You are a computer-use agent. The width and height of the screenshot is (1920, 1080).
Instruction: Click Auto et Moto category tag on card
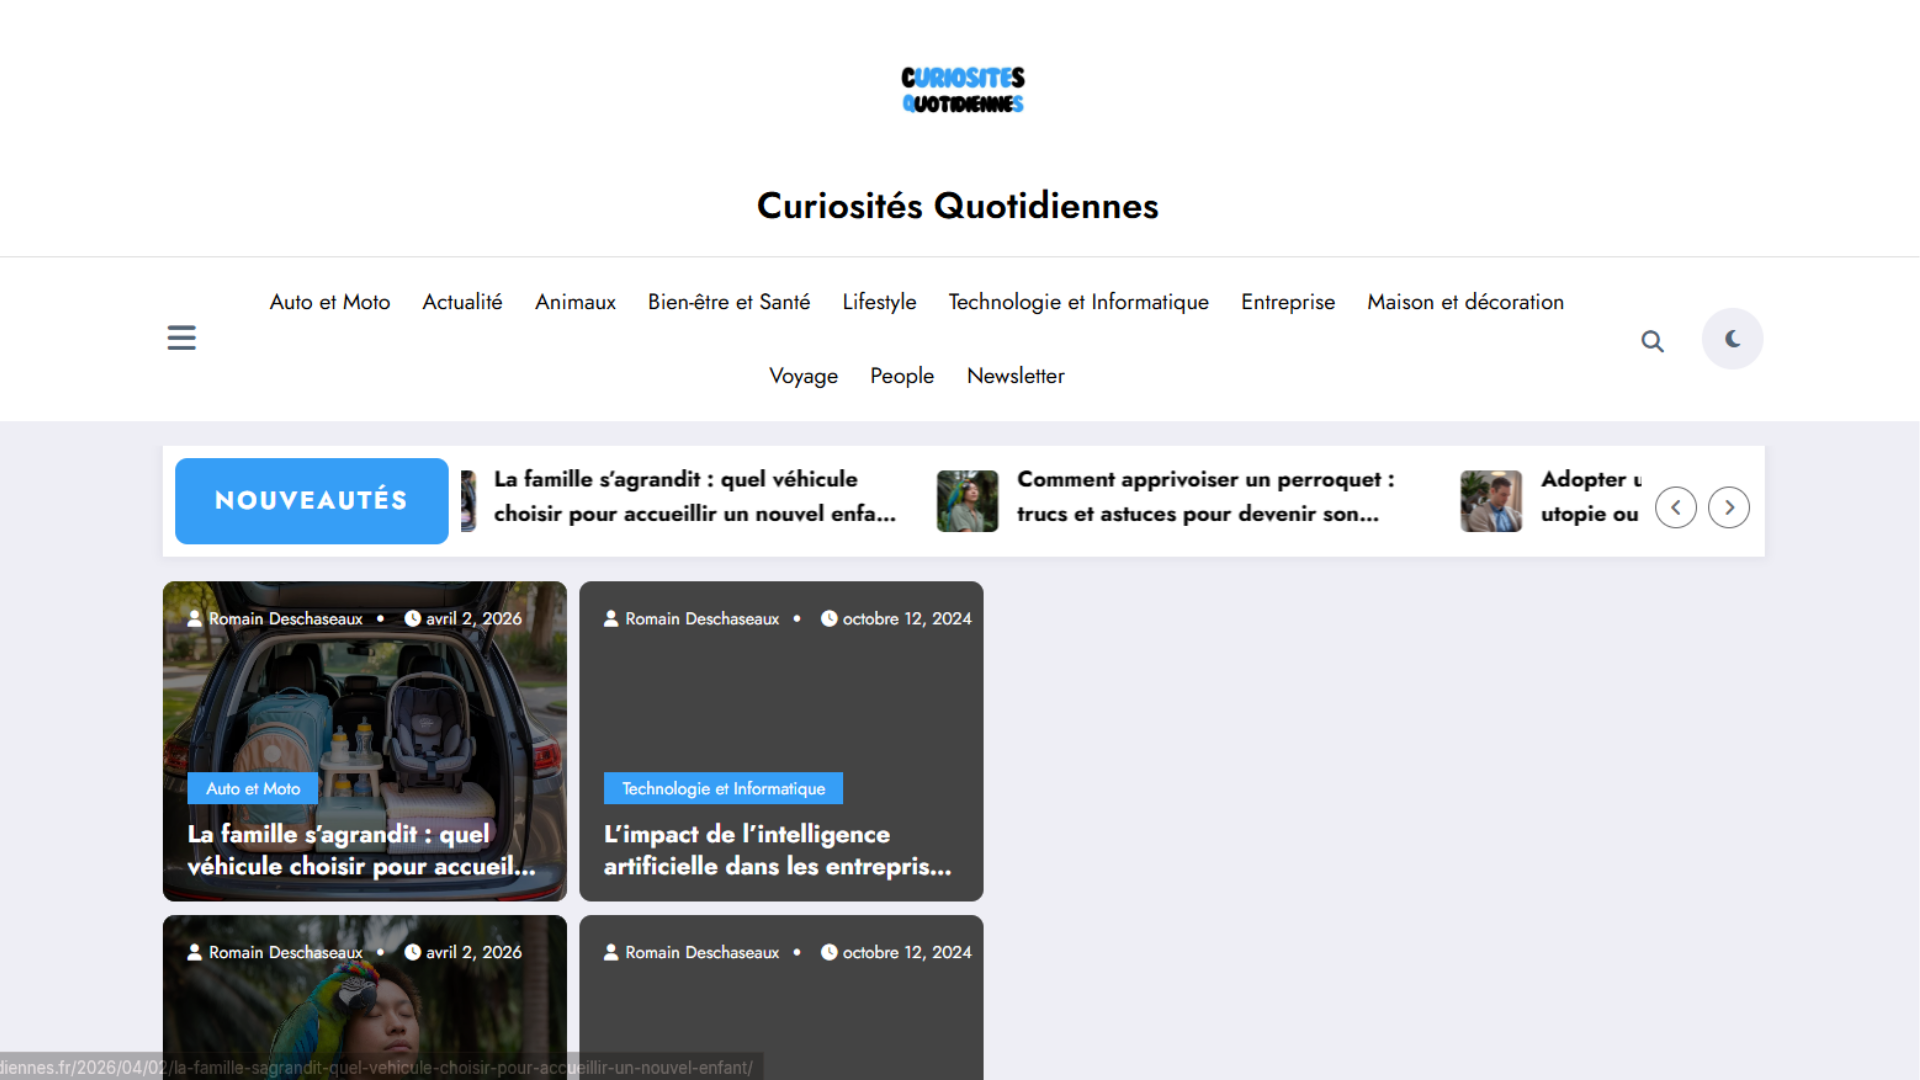[253, 789]
